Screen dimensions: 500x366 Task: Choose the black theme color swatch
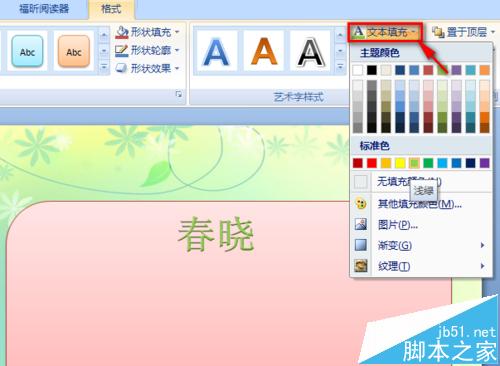(372, 70)
